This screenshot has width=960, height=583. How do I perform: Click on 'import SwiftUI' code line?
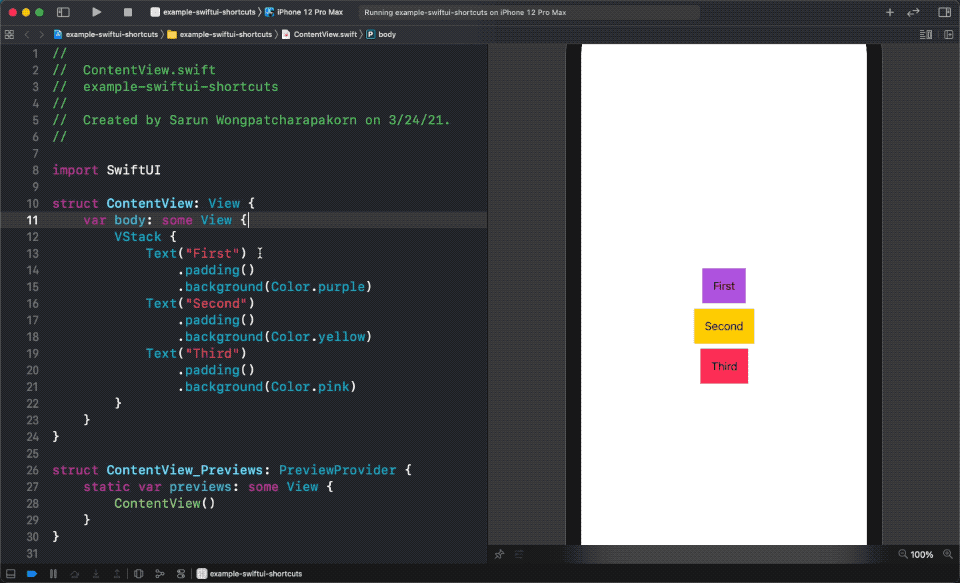click(107, 170)
